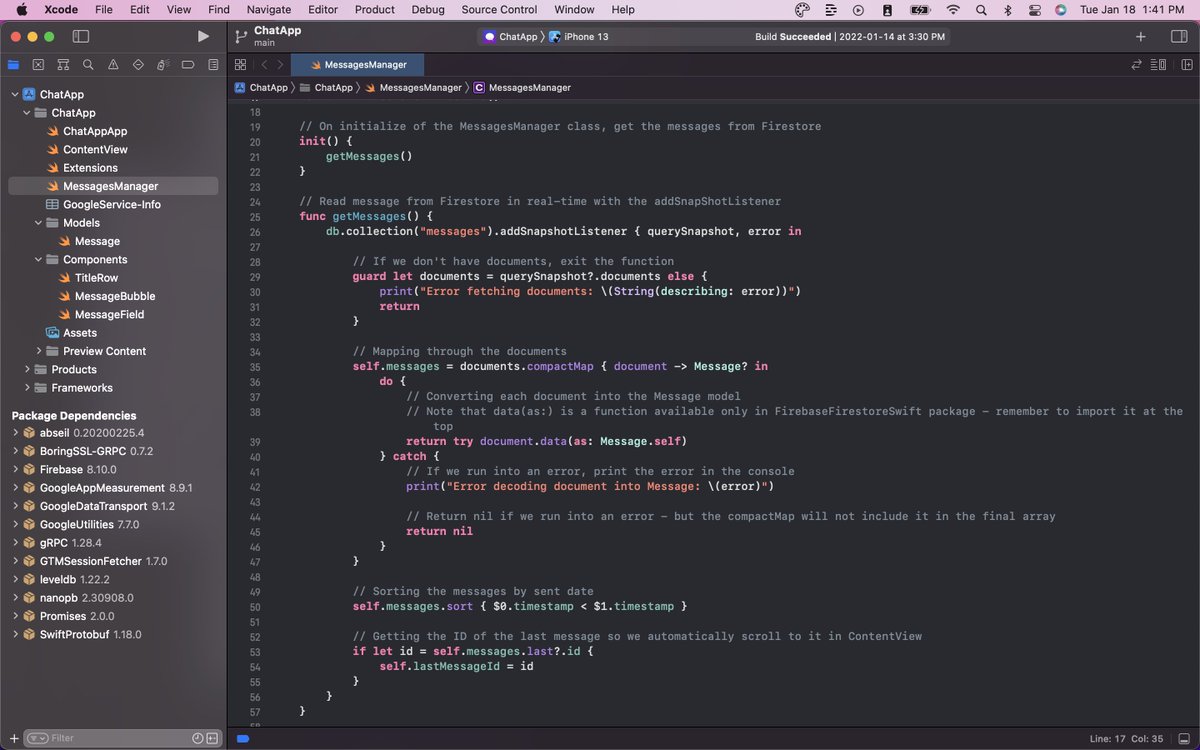The width and height of the screenshot is (1200, 750).
Task: Collapse the ChatApp group folder
Action: pyautogui.click(x=27, y=113)
